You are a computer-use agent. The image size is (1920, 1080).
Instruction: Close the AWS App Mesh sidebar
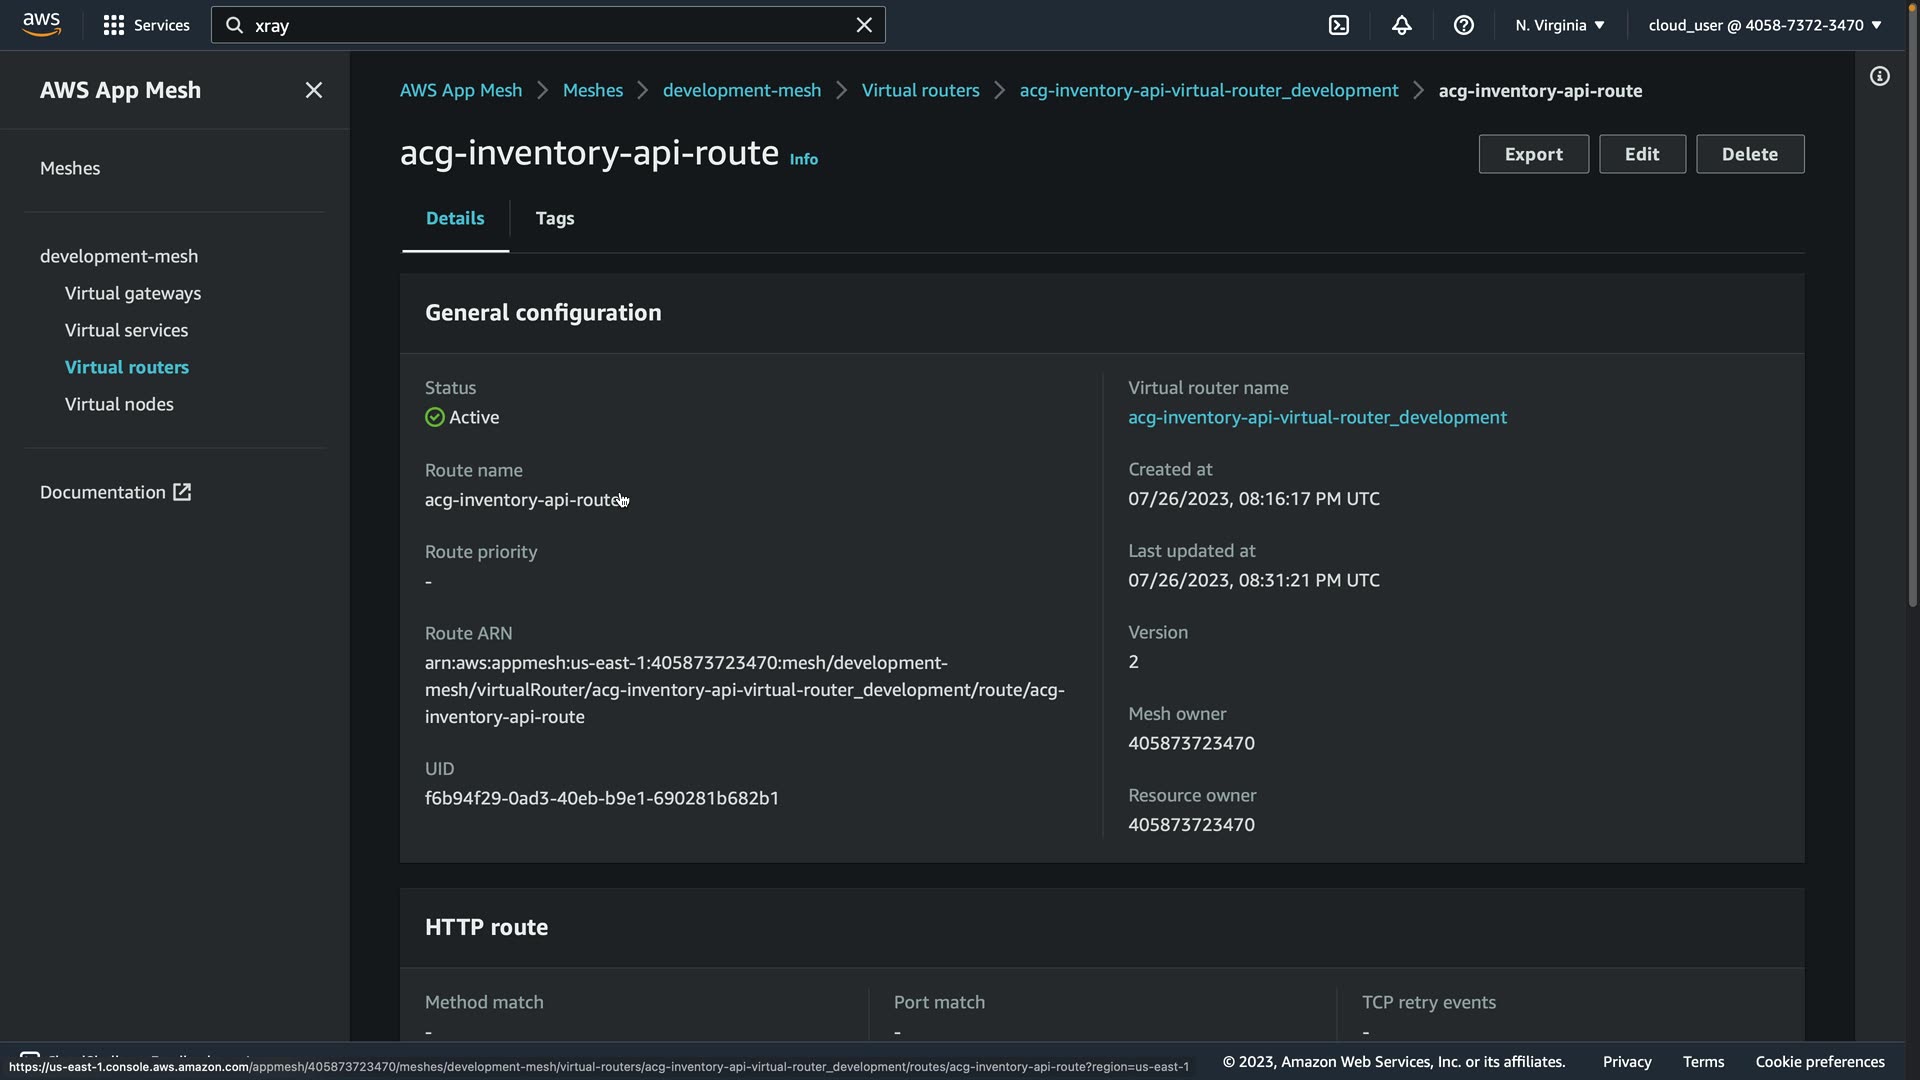313,90
